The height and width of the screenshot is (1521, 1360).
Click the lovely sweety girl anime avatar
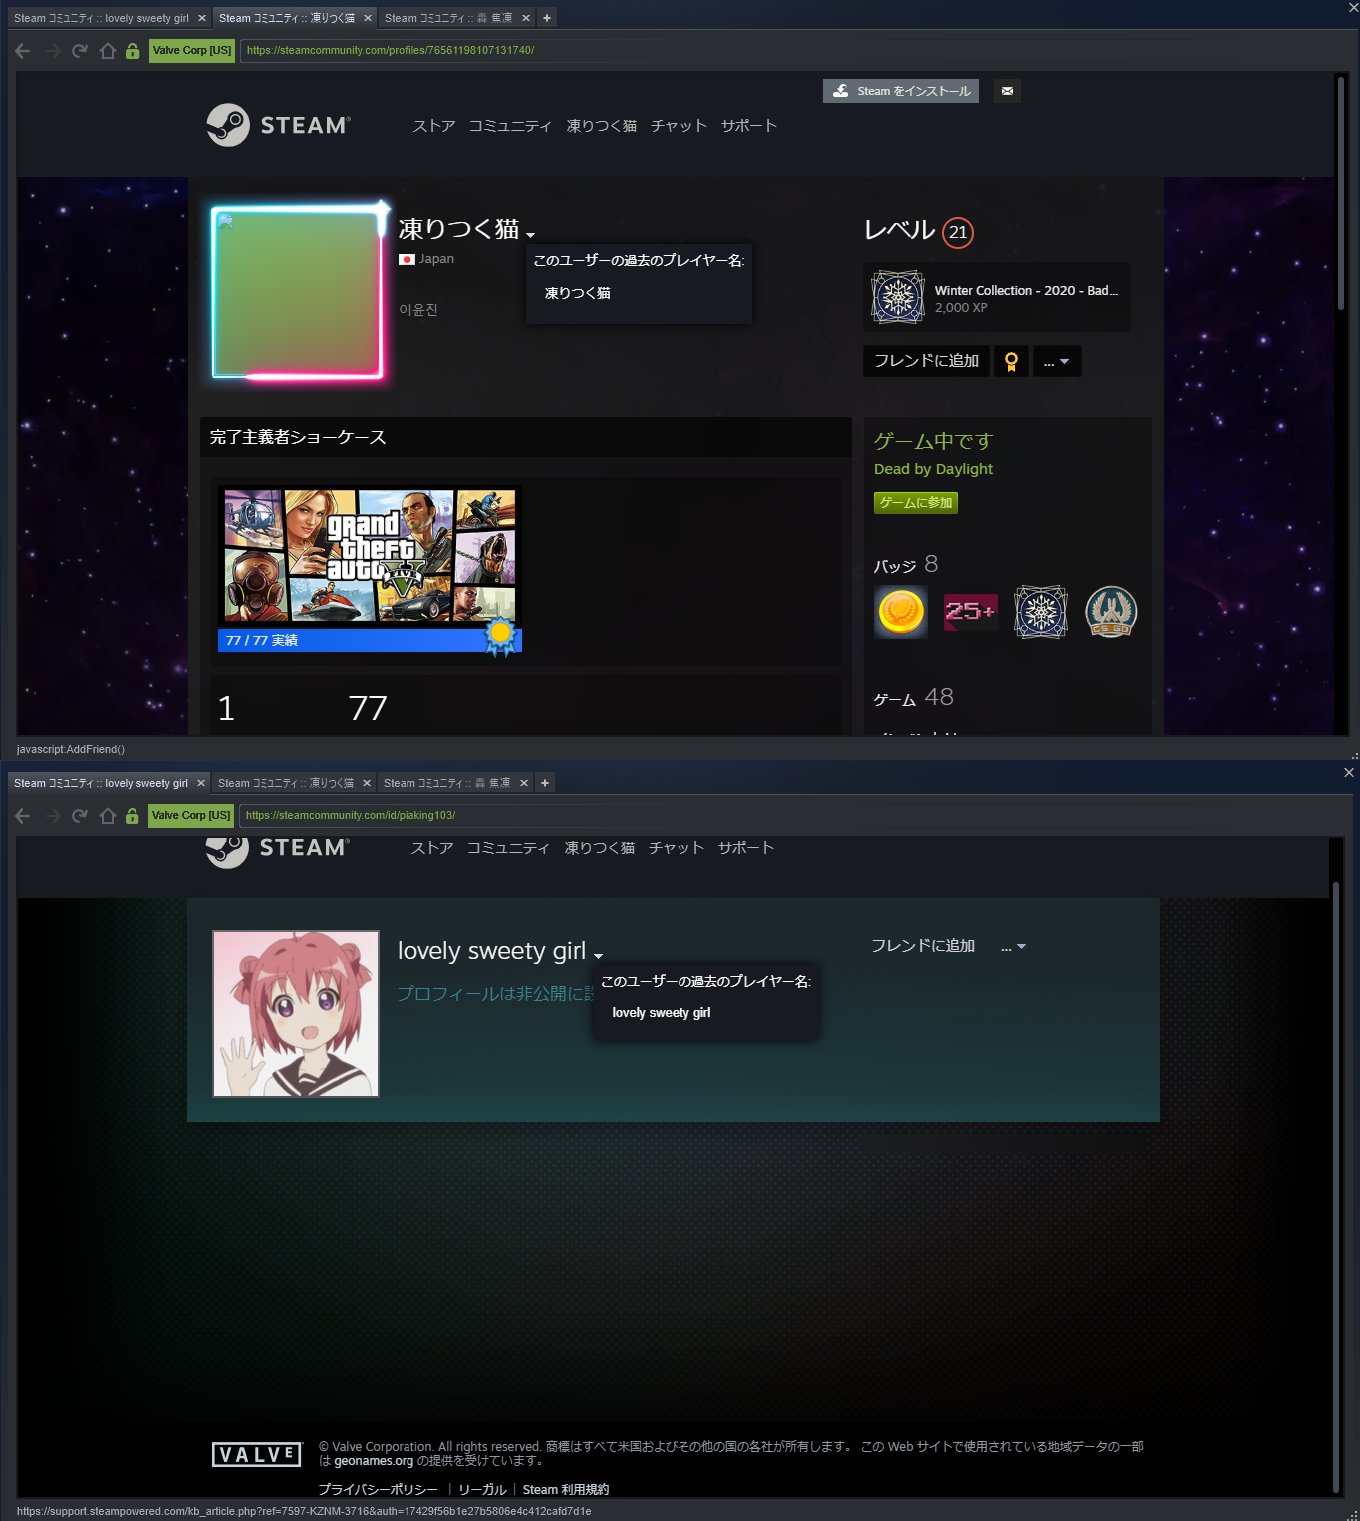coord(296,1014)
